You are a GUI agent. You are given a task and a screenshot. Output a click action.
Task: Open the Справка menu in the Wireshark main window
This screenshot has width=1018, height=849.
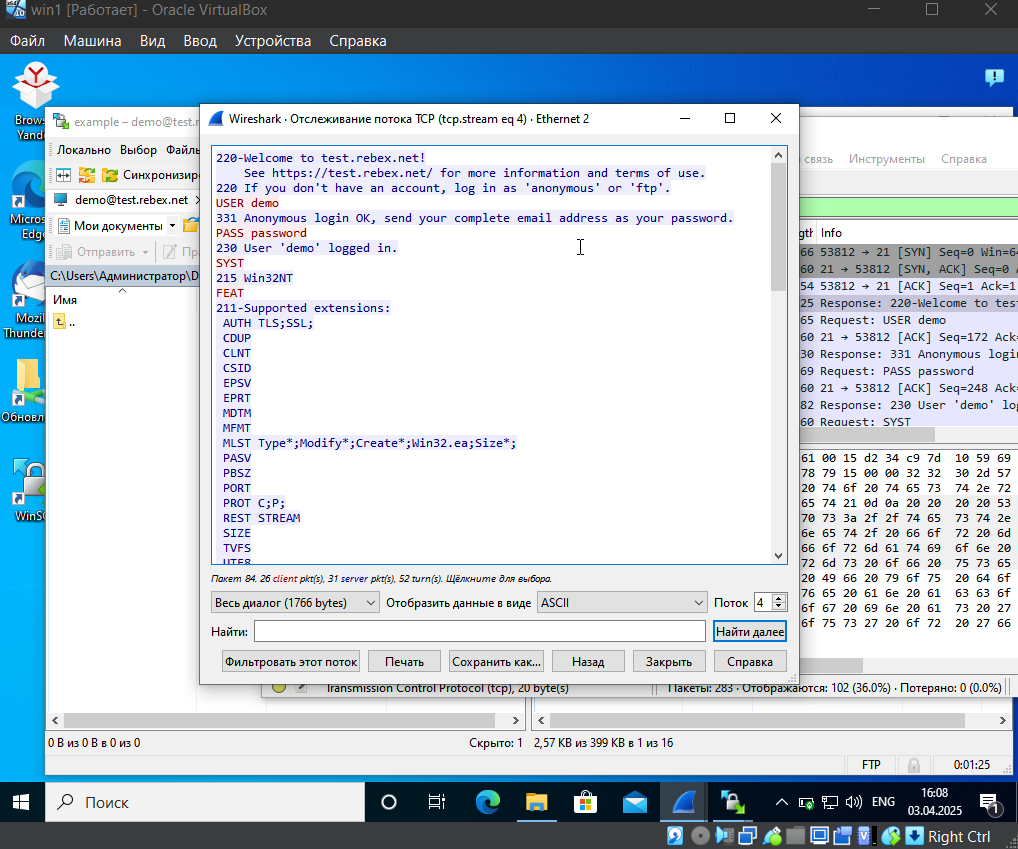(963, 159)
